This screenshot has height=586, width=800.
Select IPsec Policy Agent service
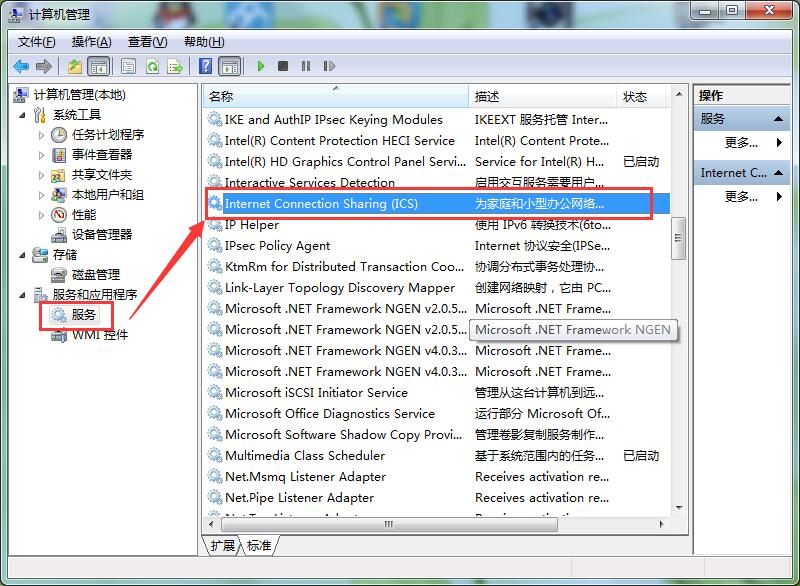[x=437, y=246]
